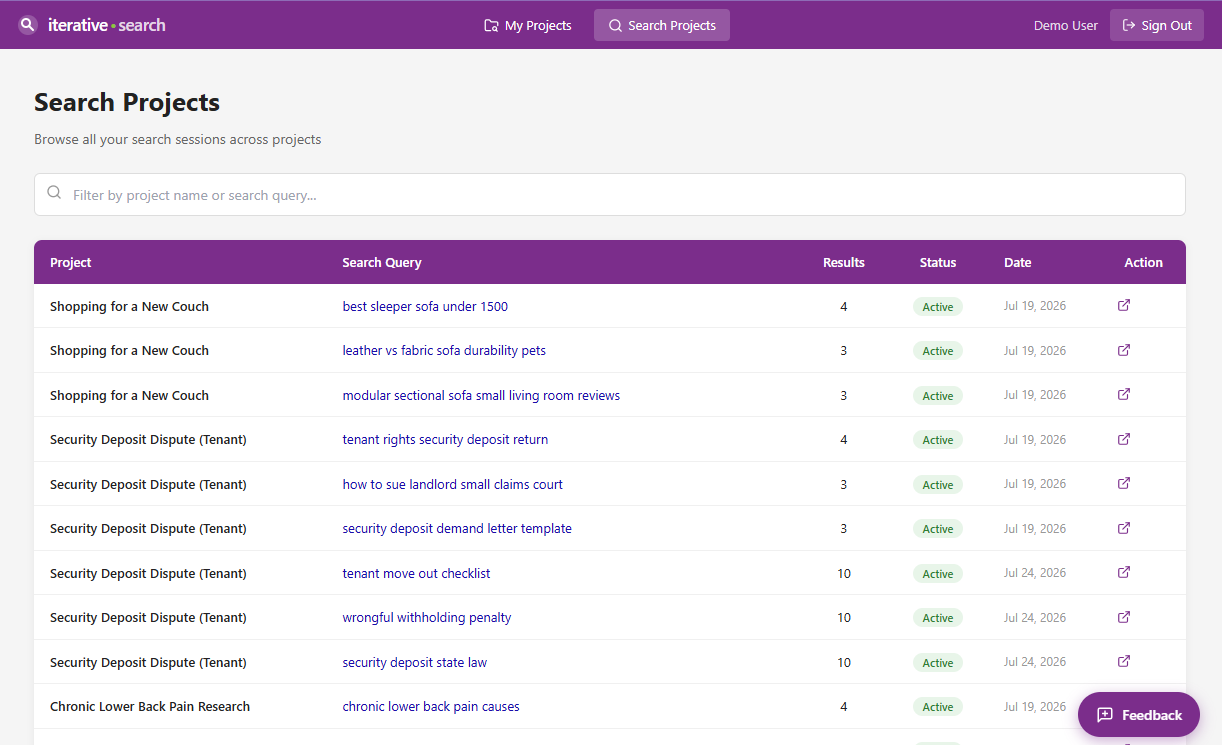Open 'leather vs fabric sofa durability pets' query
The image size is (1222, 745).
[444, 351]
